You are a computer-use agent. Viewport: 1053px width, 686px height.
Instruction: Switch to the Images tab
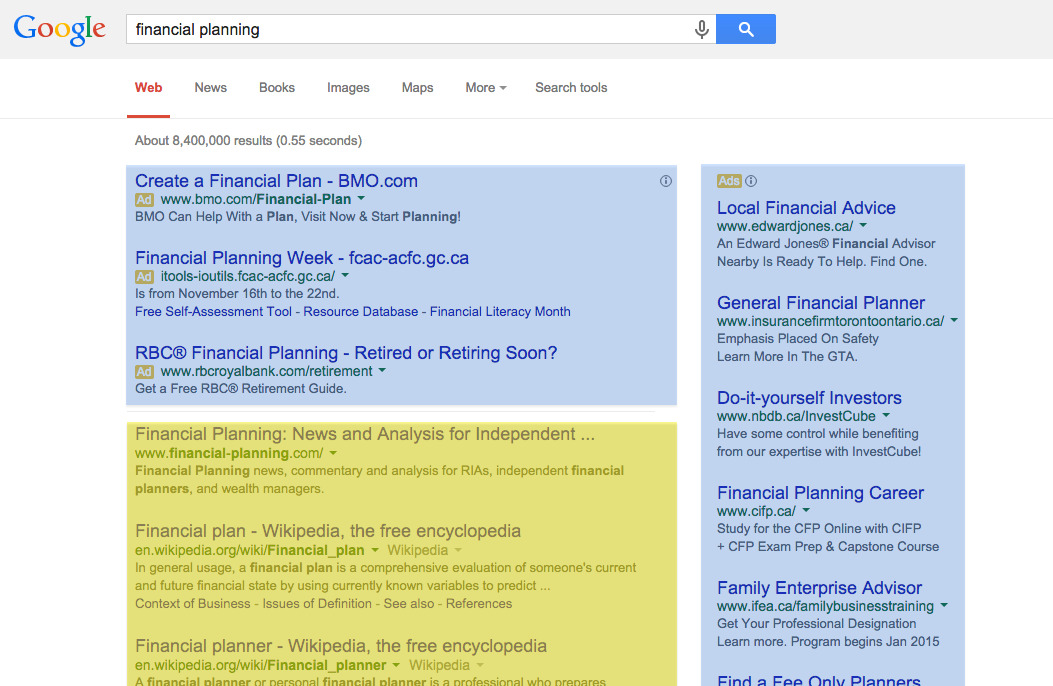[x=348, y=88]
